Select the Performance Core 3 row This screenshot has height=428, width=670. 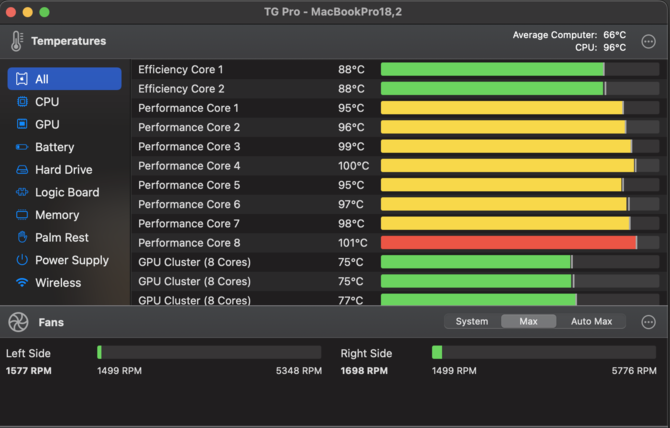pyautogui.click(x=399, y=146)
